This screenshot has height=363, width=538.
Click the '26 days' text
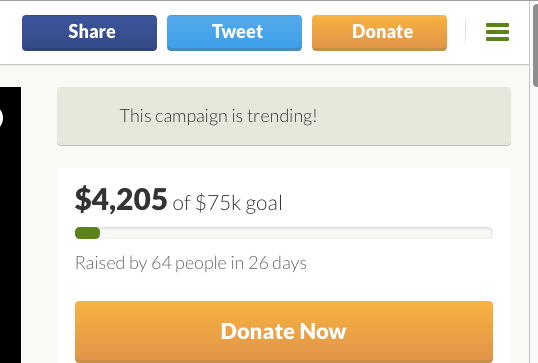pos(277,263)
